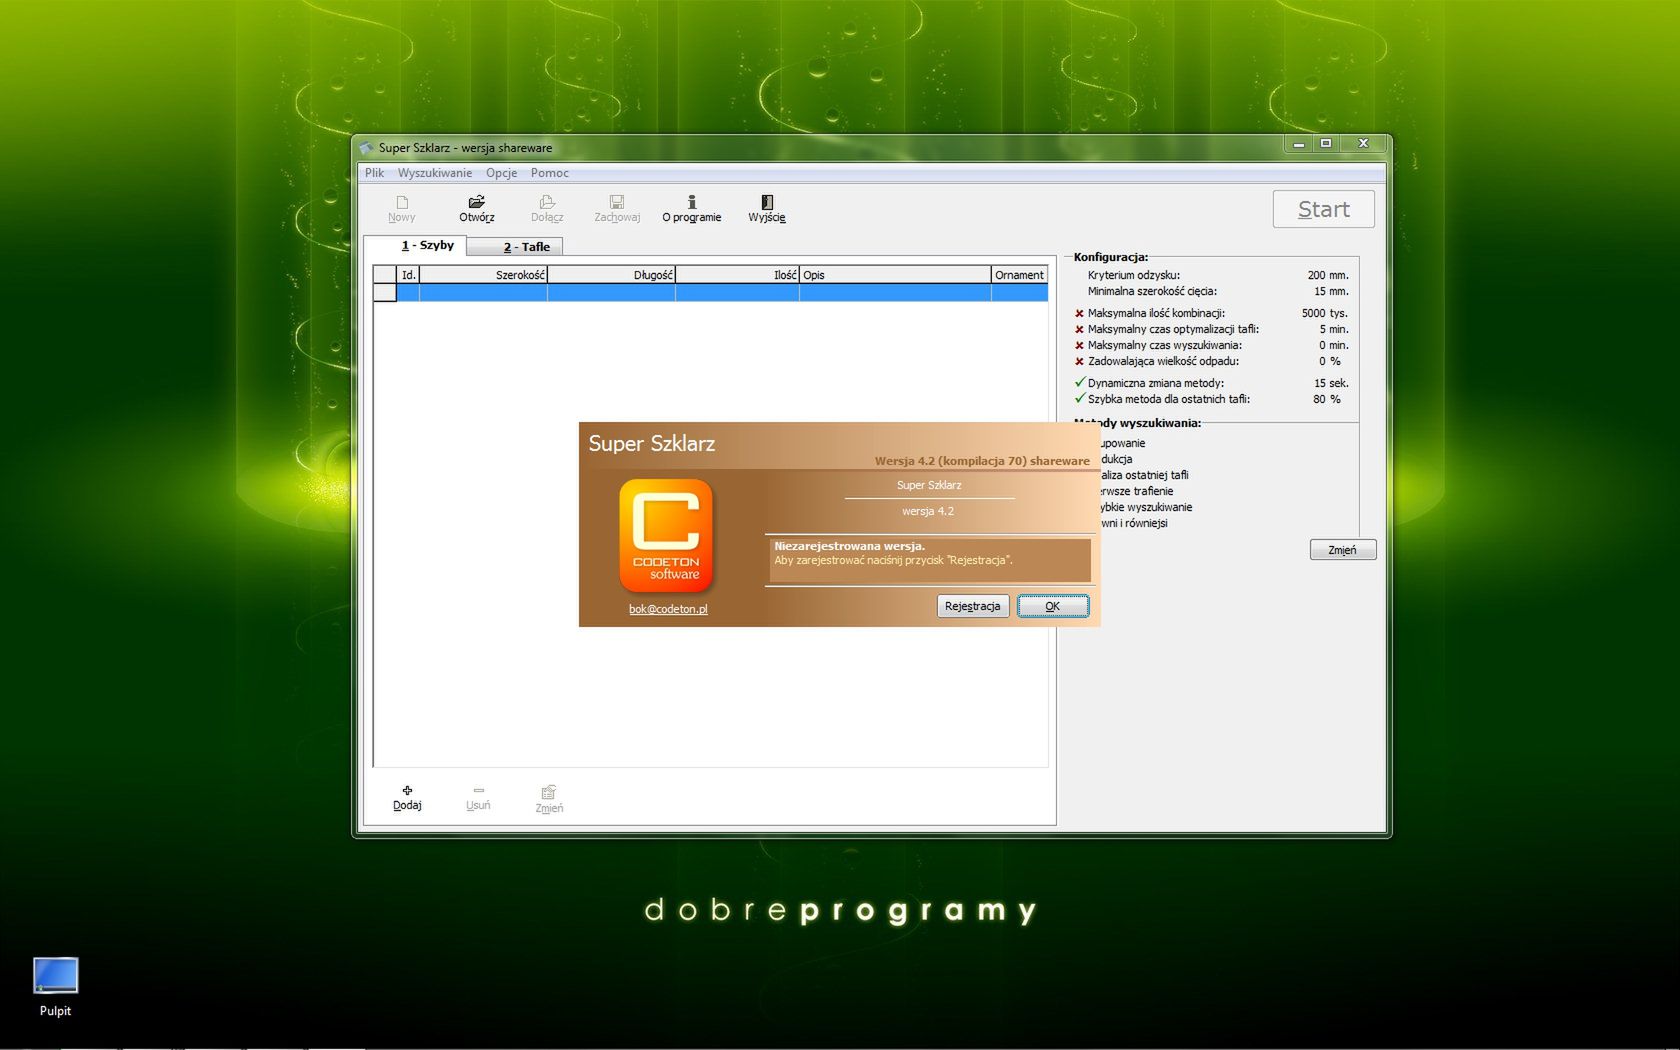The image size is (1680, 1050).
Task: Click the Zmień button in the config panel
Action: [1342, 550]
